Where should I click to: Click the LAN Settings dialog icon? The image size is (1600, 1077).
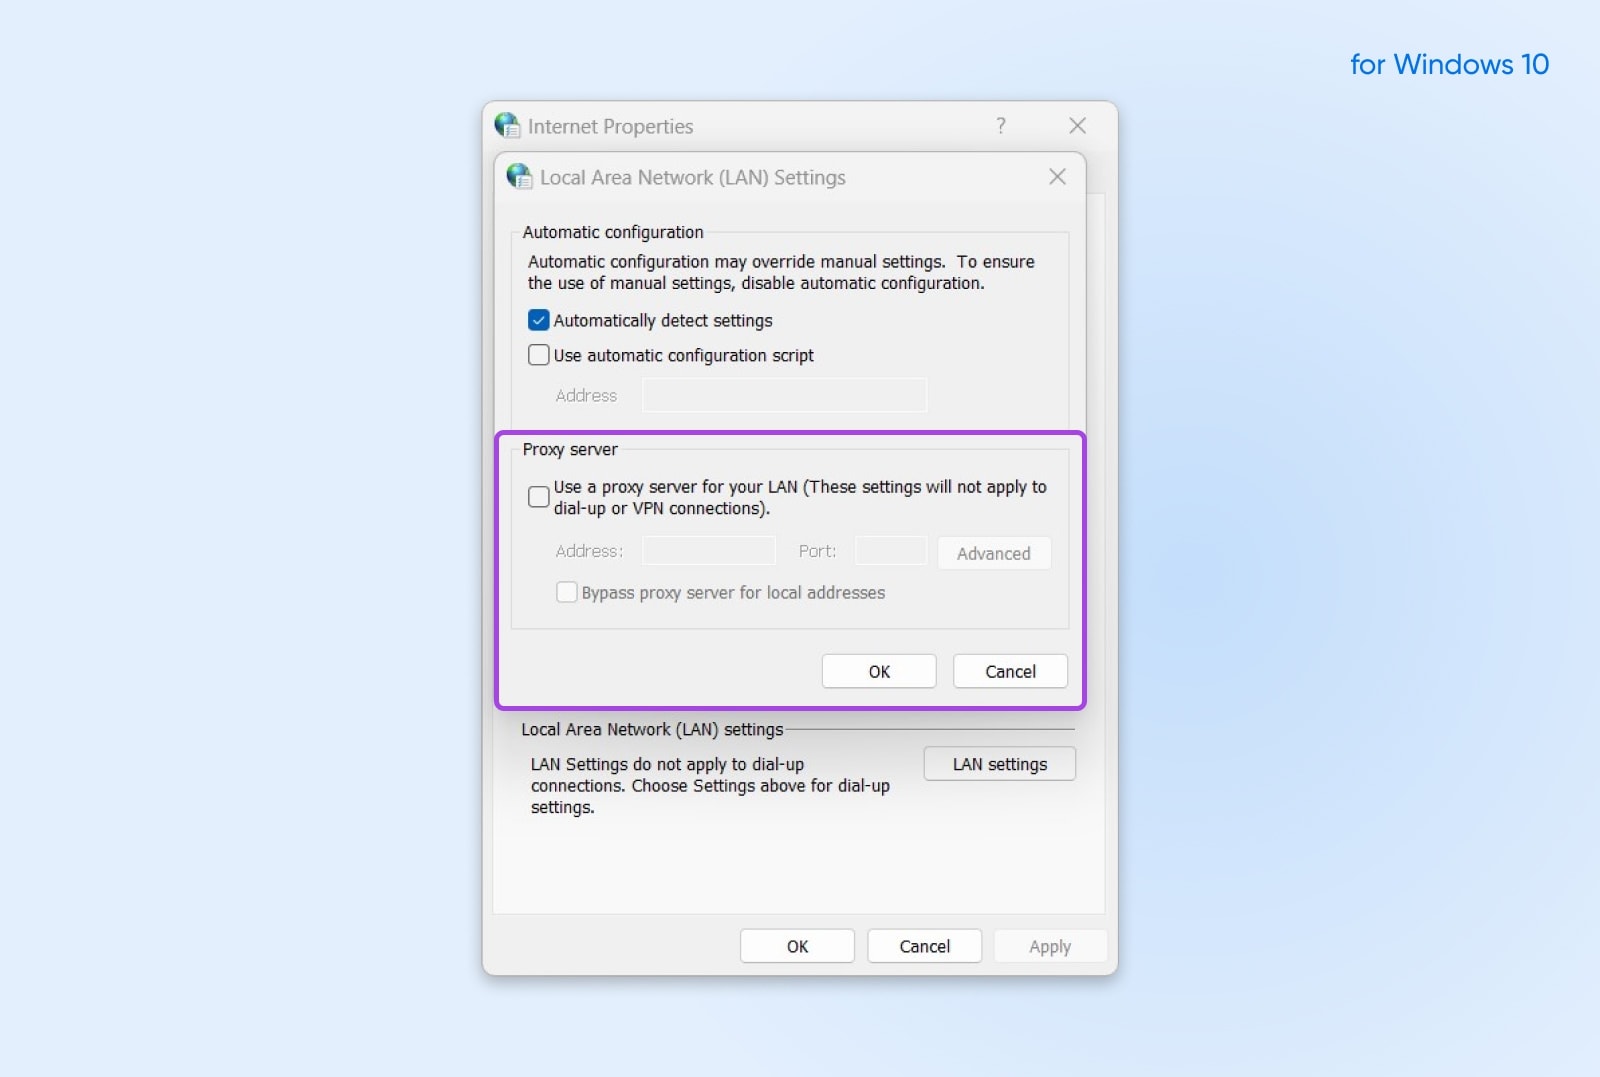pos(517,177)
